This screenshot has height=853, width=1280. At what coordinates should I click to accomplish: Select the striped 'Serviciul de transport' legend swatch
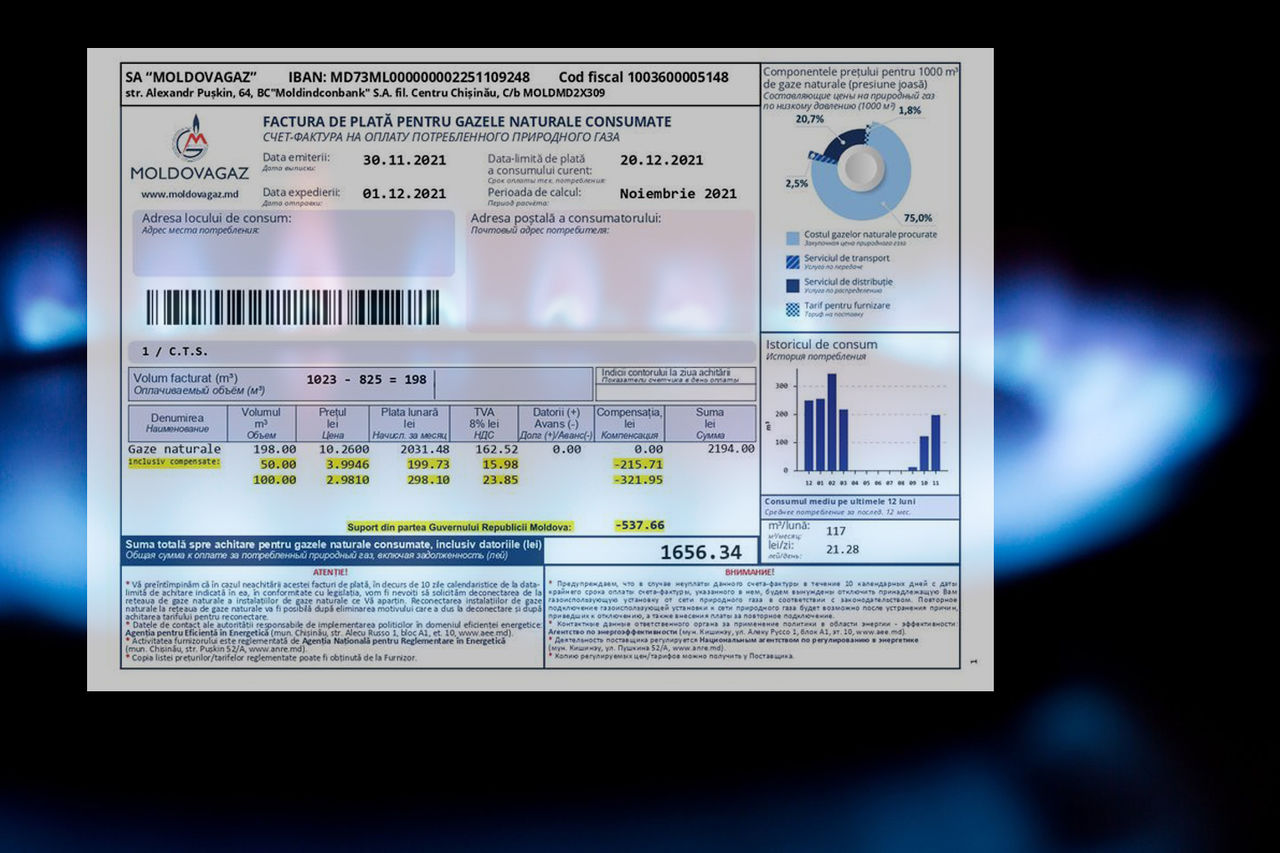792,261
